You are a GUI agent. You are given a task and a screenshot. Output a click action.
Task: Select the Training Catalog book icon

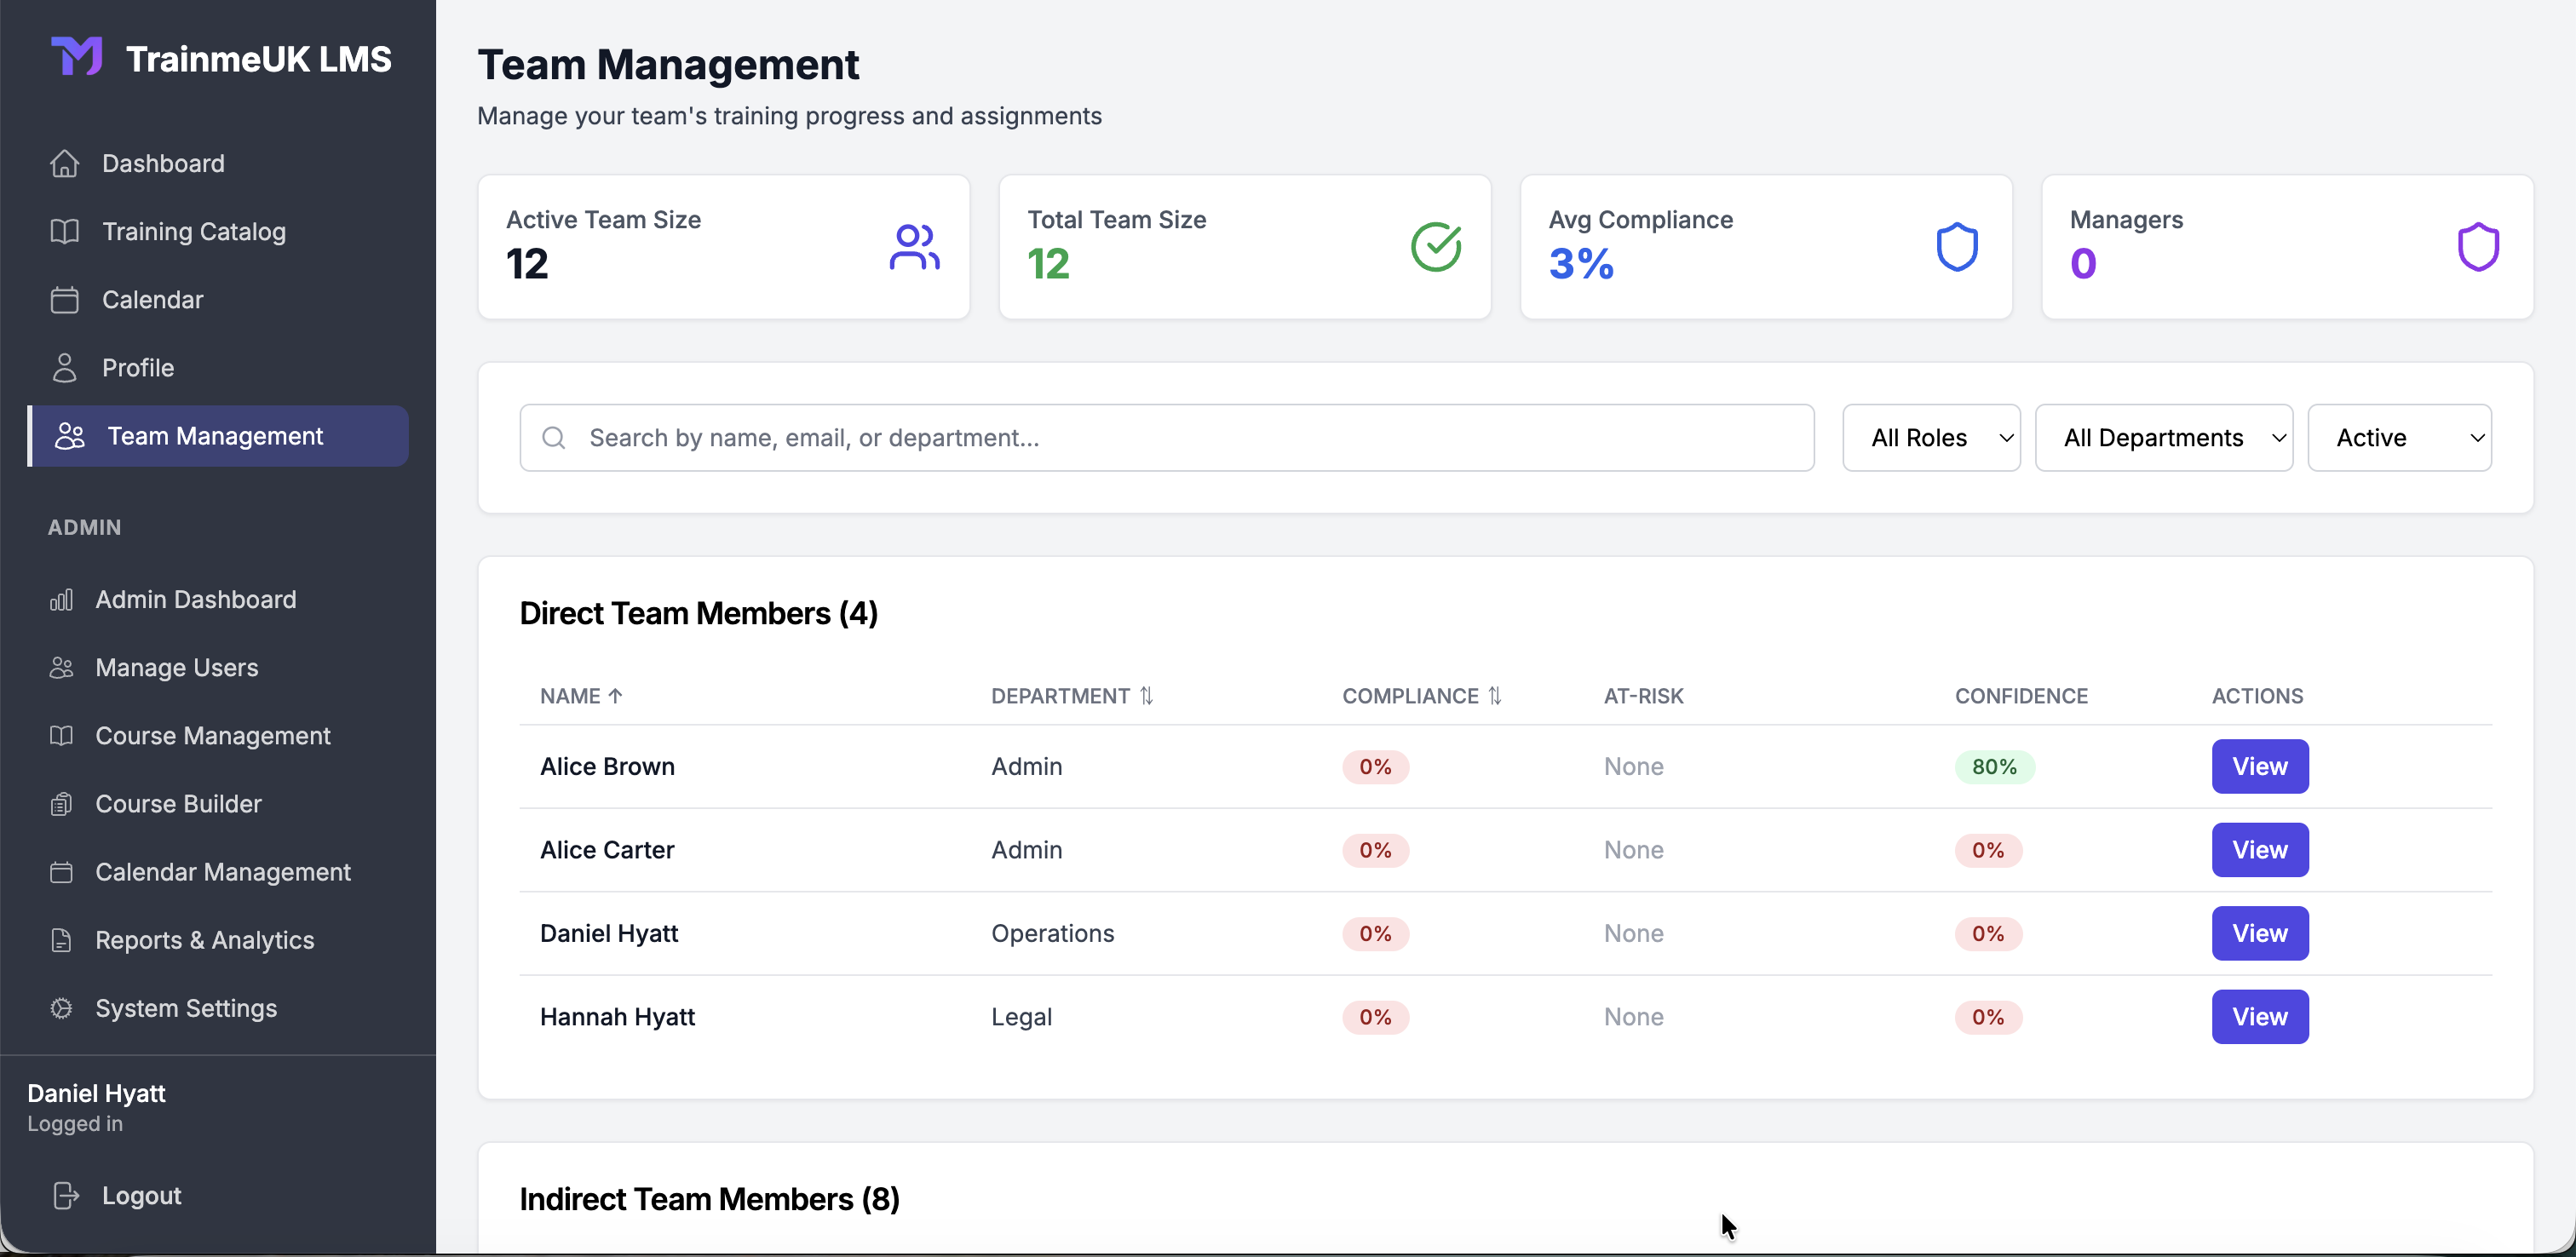point(64,231)
